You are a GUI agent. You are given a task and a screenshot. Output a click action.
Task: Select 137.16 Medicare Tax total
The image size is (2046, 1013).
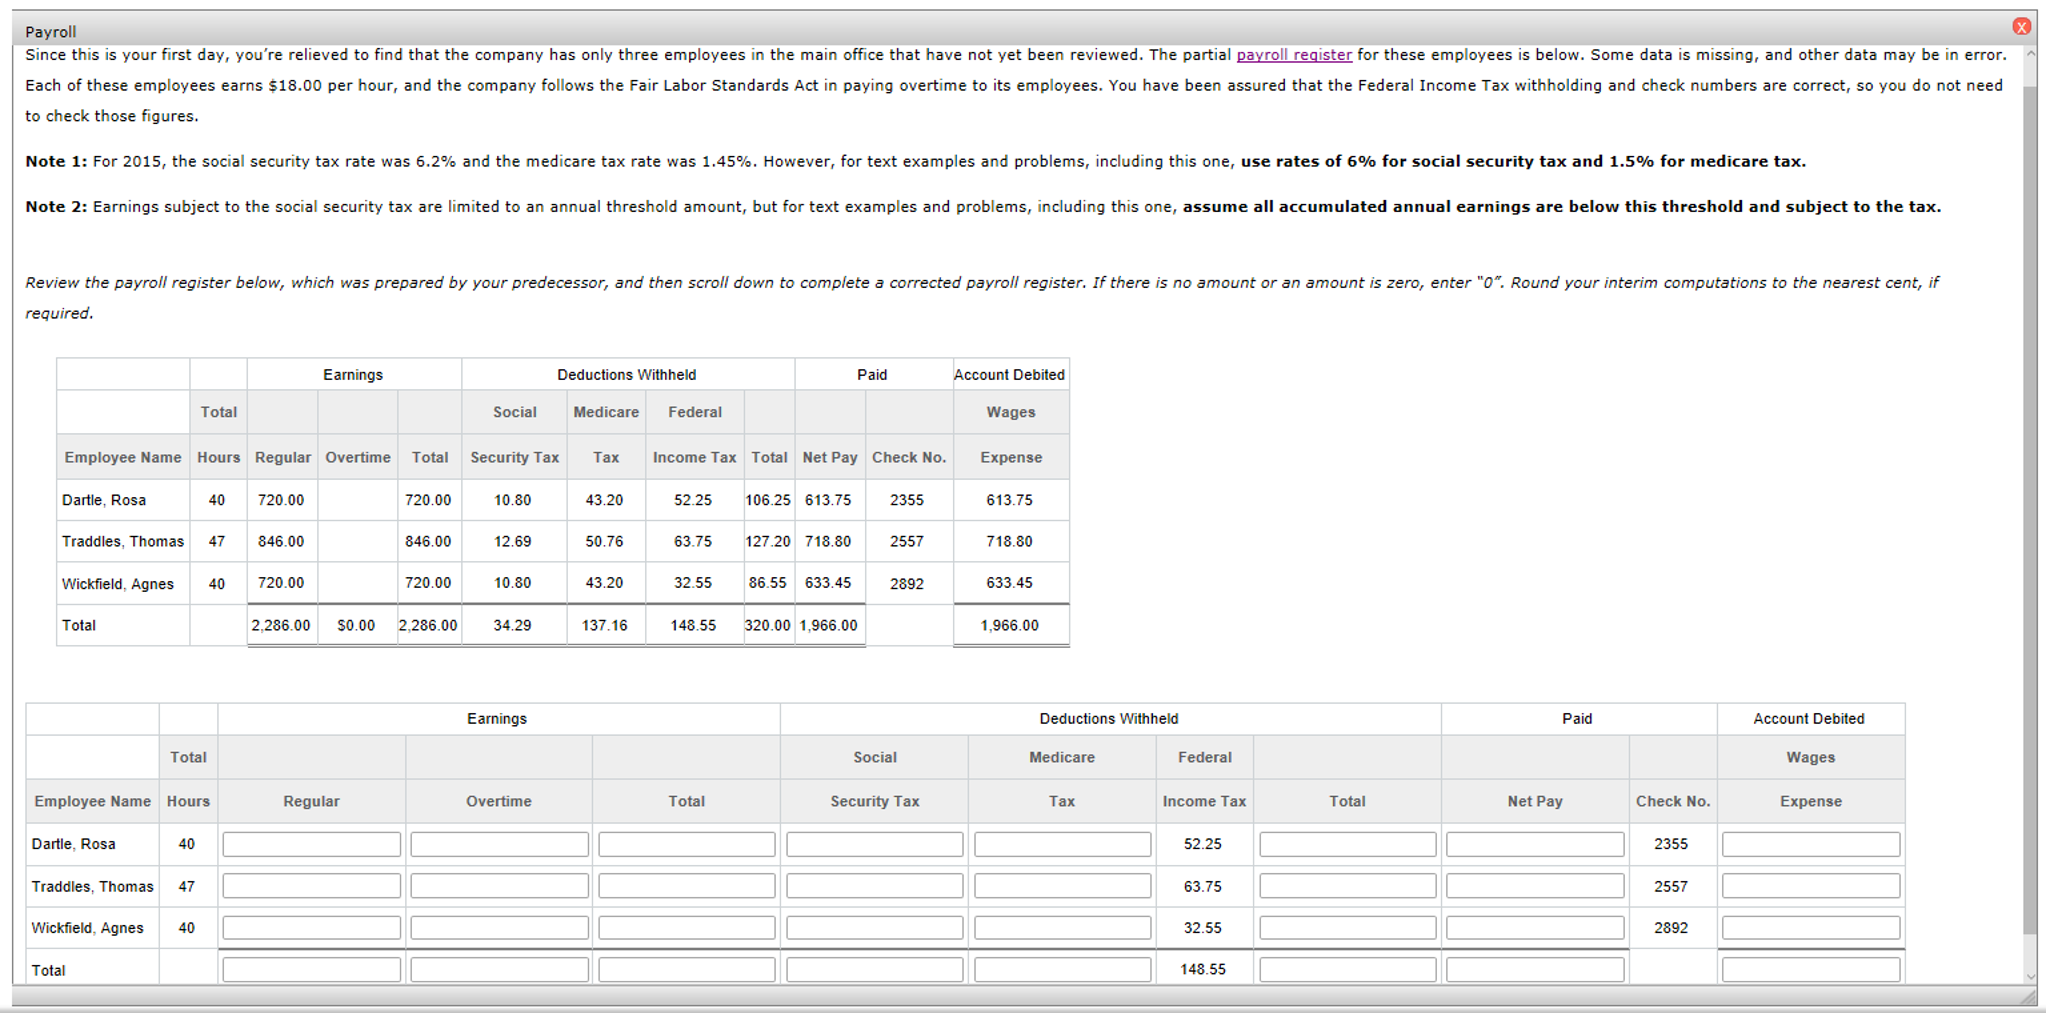tap(605, 625)
